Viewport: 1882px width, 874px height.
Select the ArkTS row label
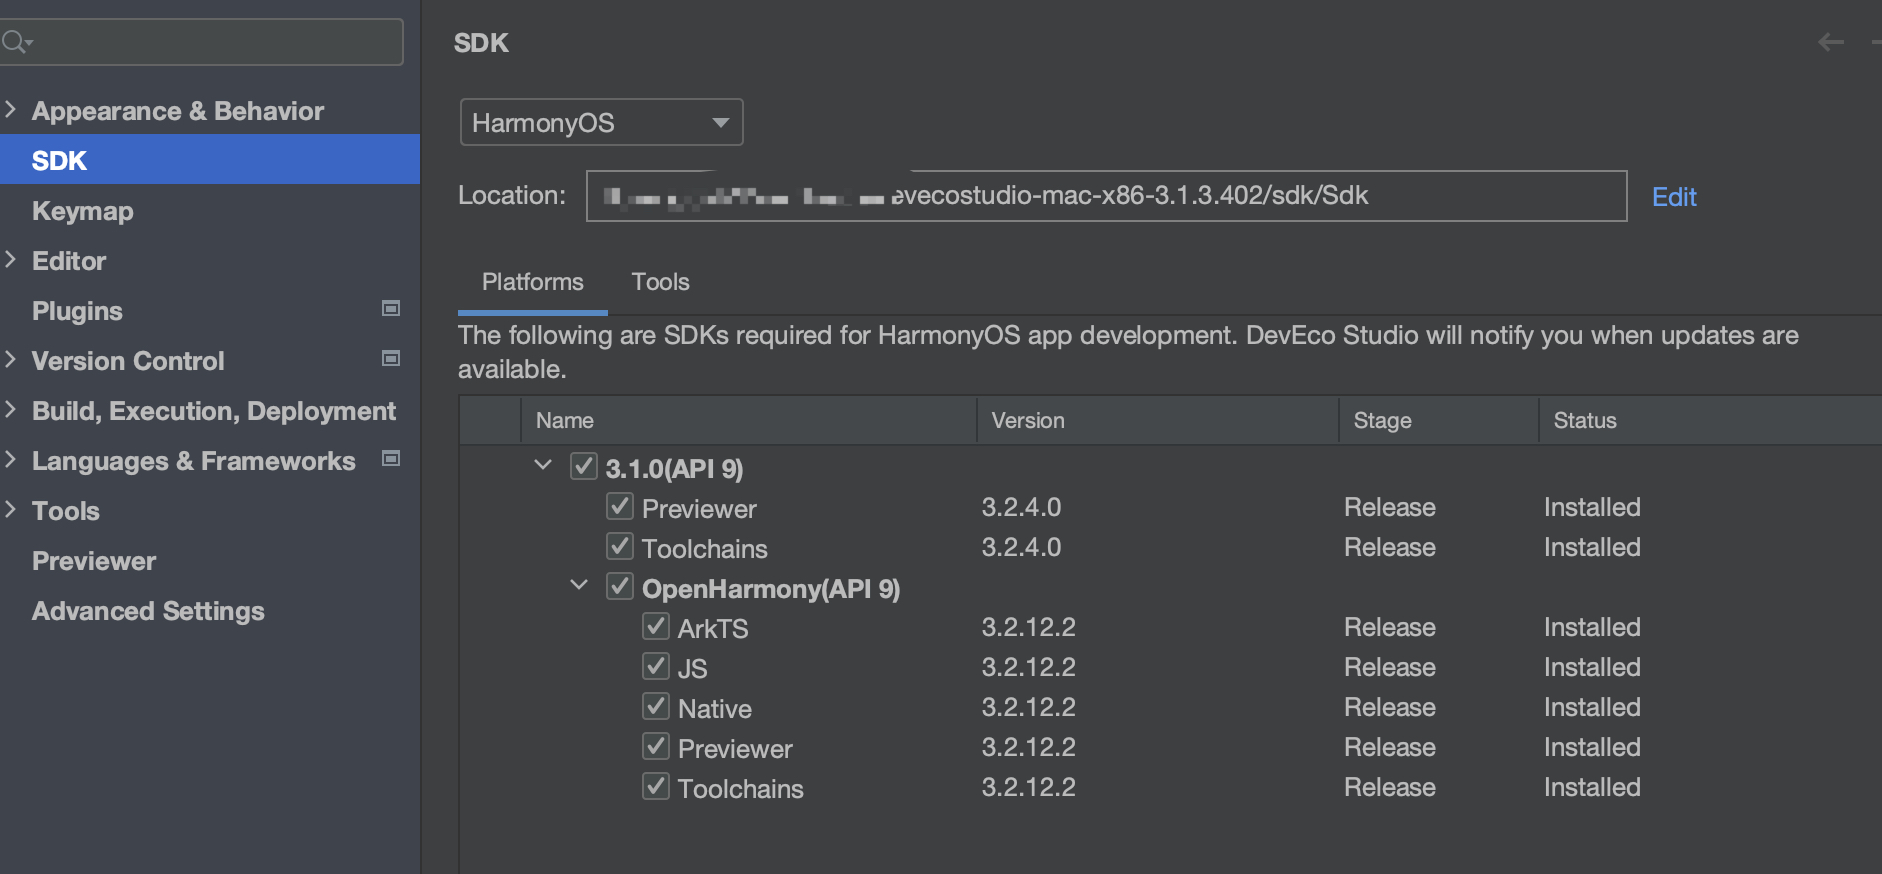coord(713,628)
